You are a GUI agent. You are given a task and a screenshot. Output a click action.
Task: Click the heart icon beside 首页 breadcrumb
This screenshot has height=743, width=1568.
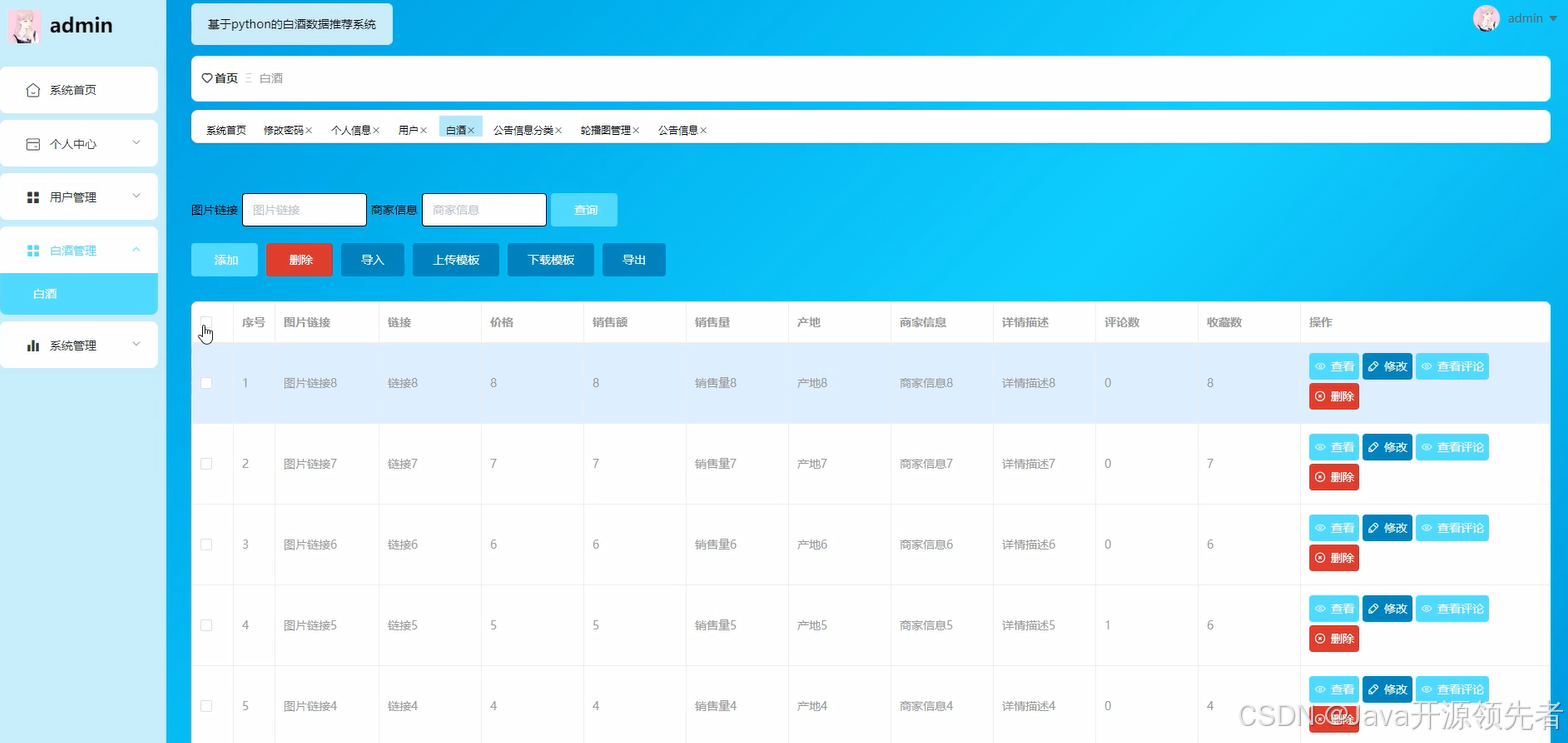(207, 78)
